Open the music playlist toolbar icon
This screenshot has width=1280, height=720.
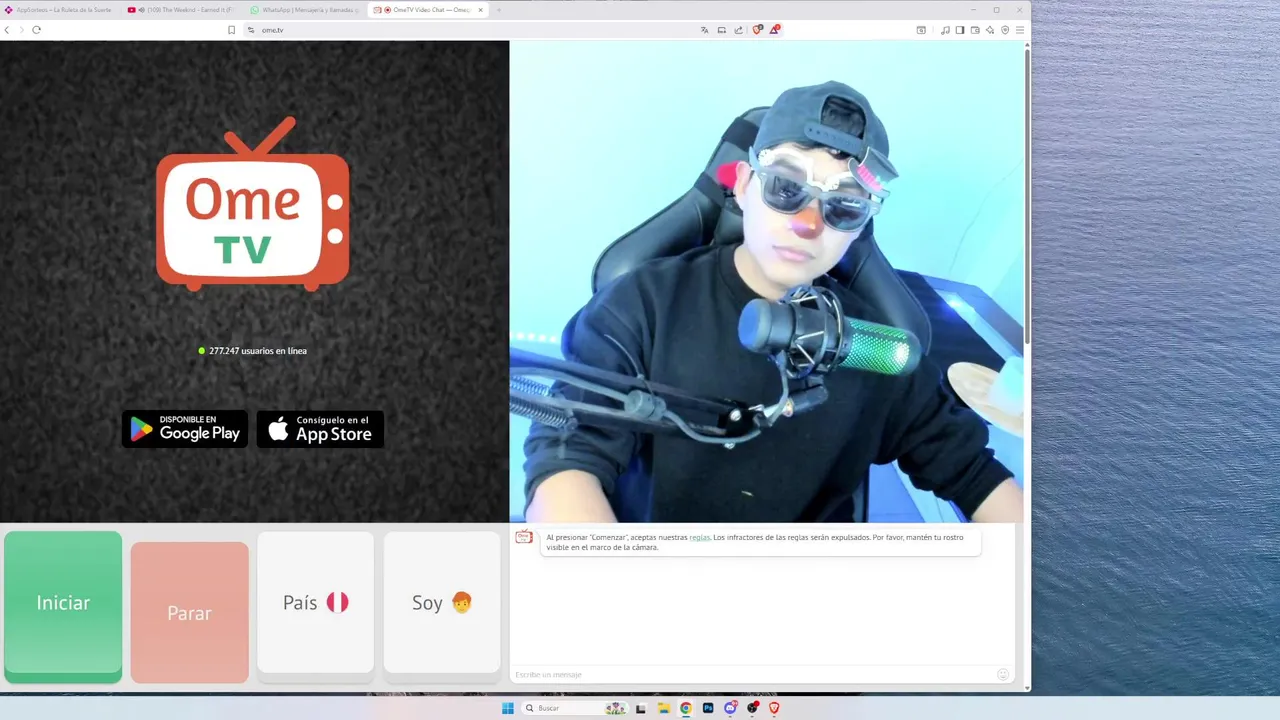coord(945,30)
